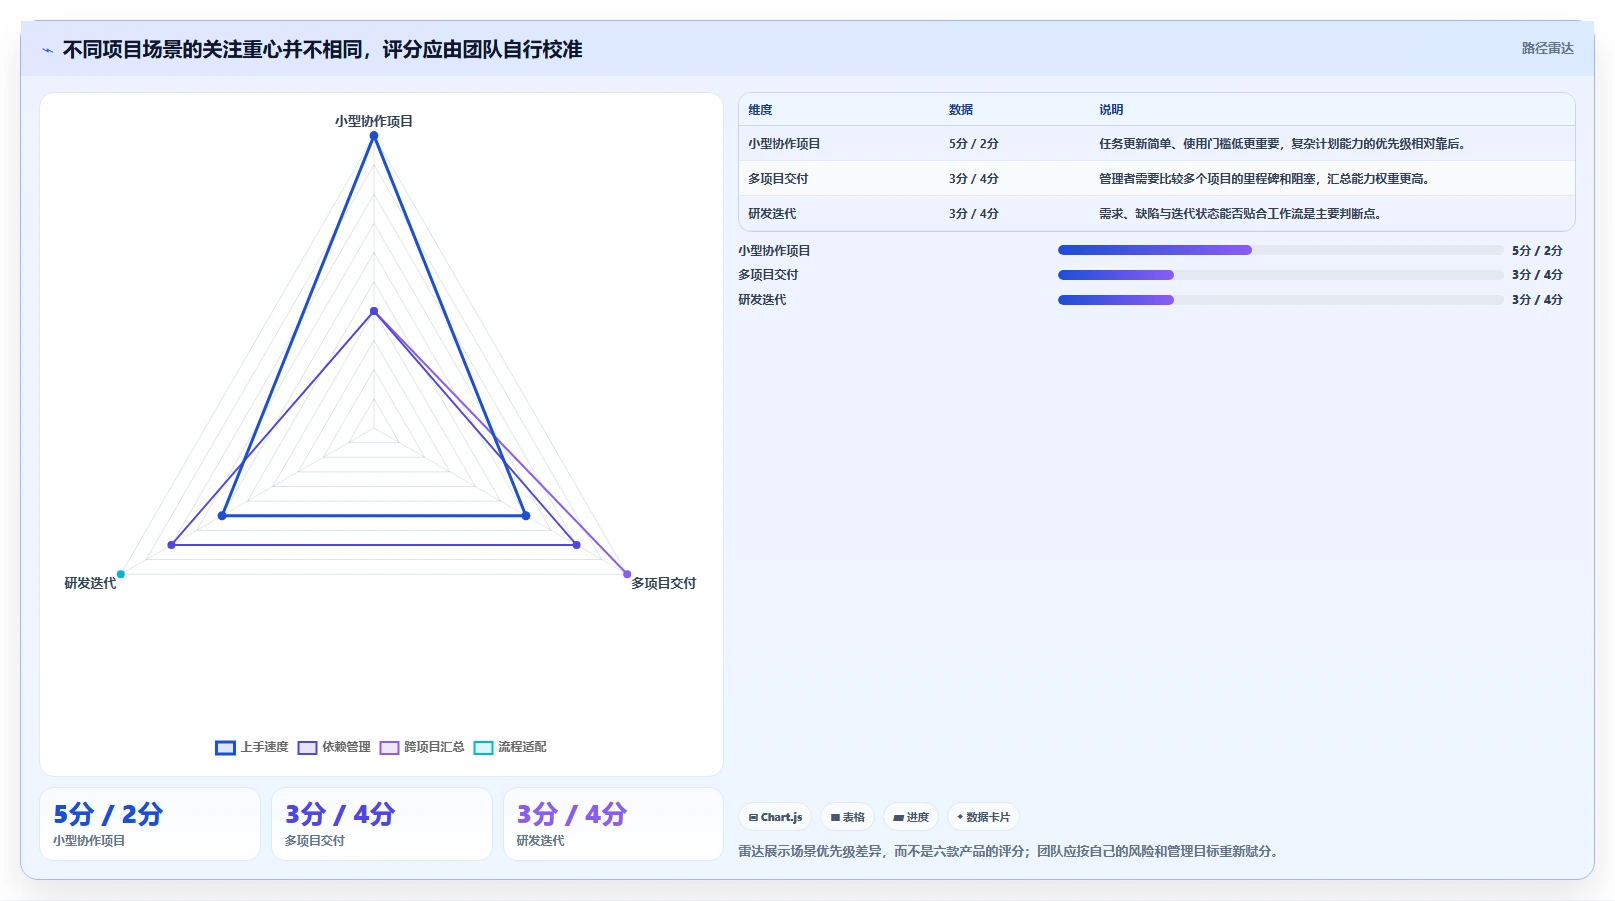Click the 研发迭代 progress row label
The image size is (1615, 901).
coord(762,300)
